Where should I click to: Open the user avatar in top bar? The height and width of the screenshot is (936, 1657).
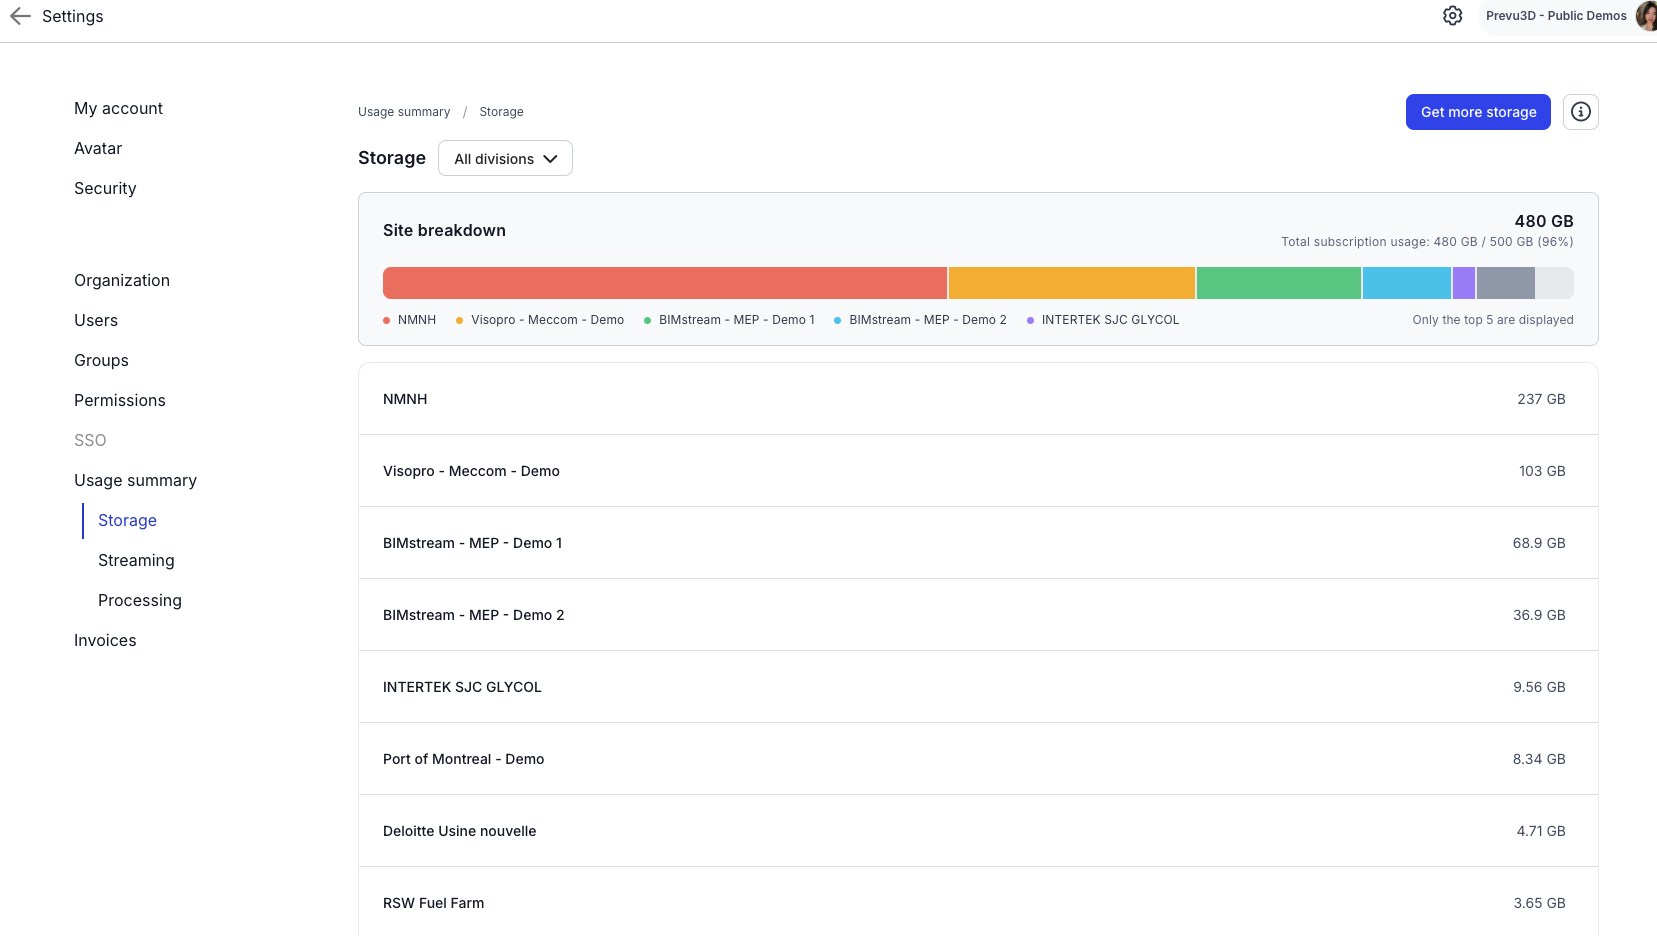click(1646, 16)
